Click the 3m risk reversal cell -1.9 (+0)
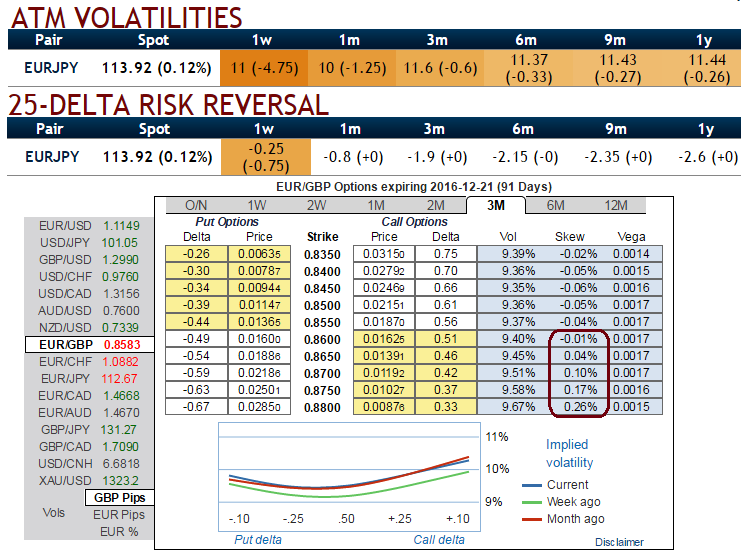The height and width of the screenshot is (553, 741). click(x=437, y=157)
